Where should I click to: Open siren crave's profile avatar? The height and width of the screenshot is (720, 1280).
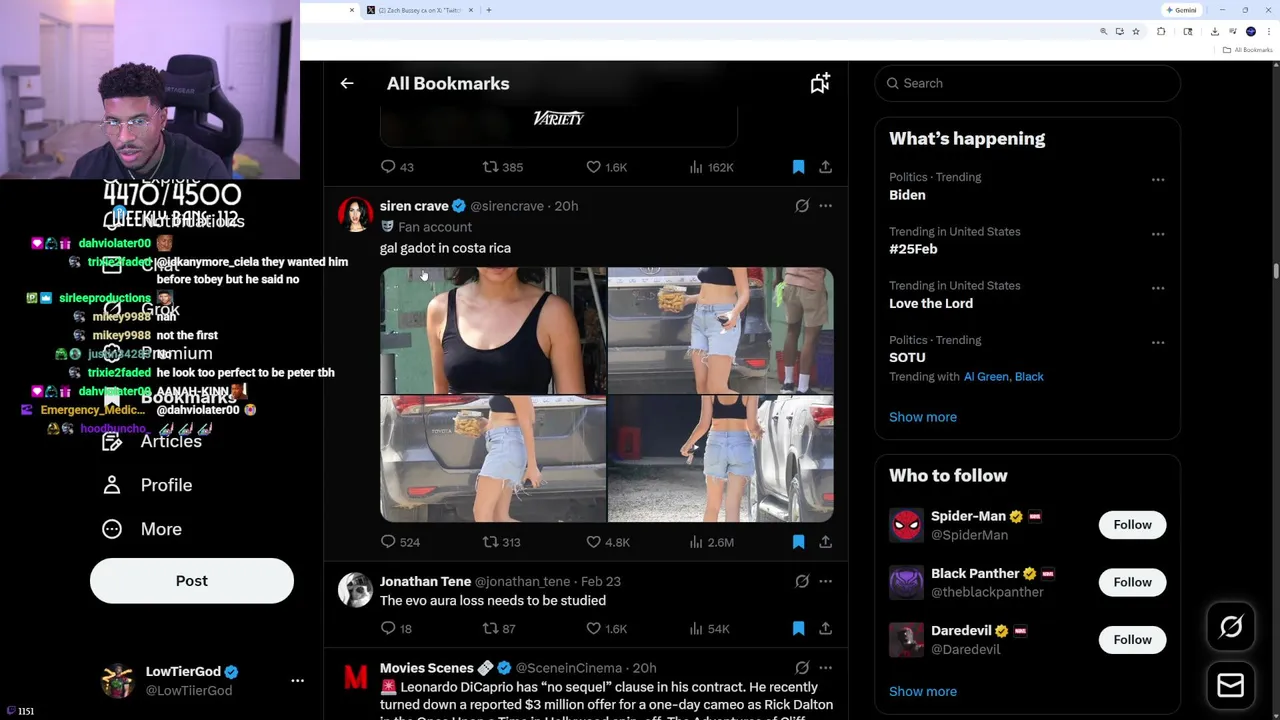[355, 214]
